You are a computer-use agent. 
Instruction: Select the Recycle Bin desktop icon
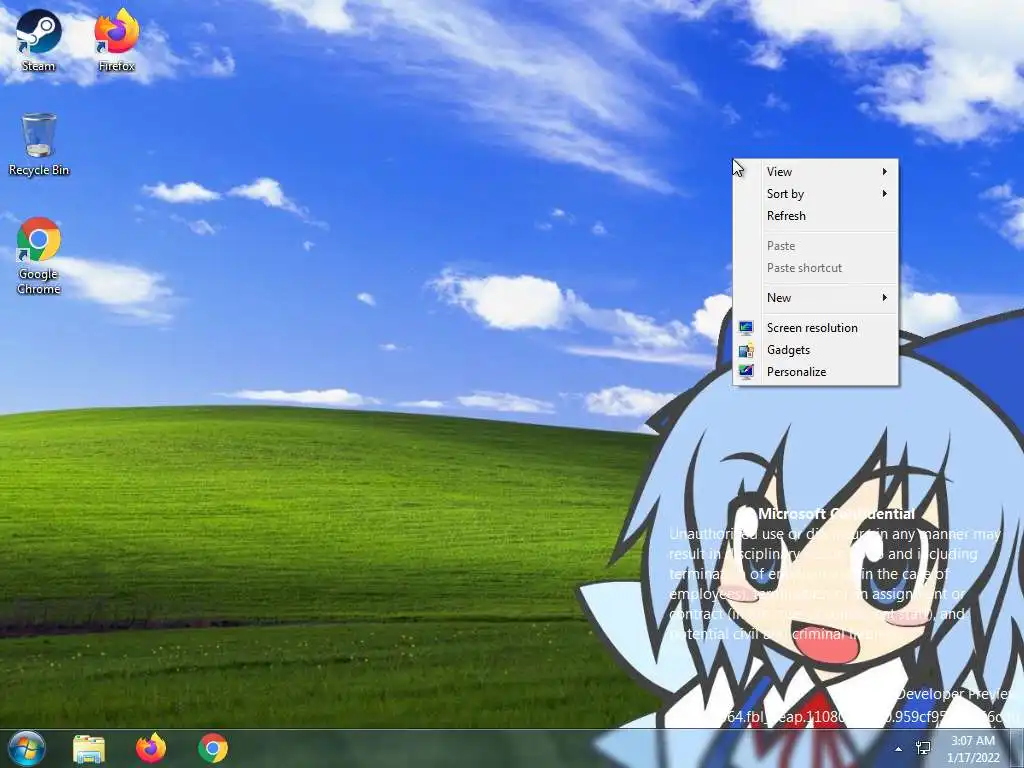tap(39, 144)
